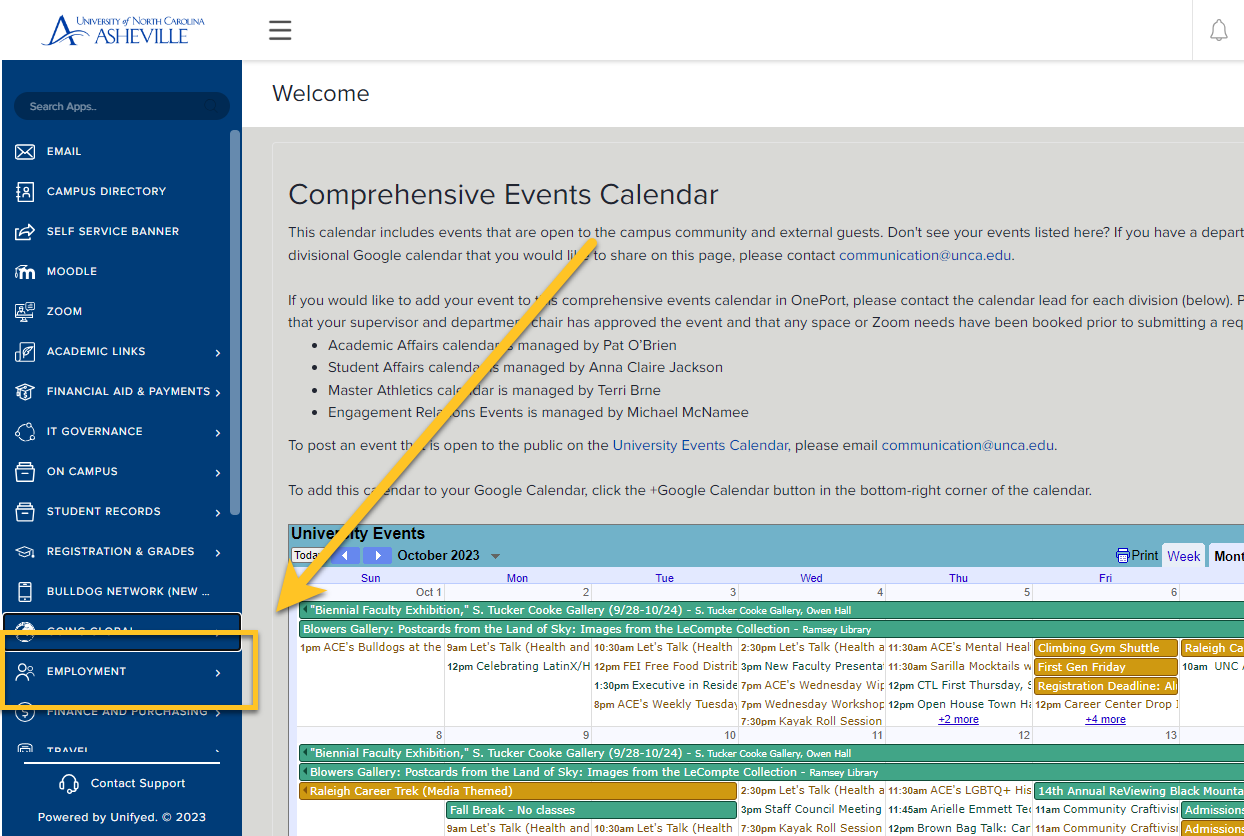This screenshot has width=1244, height=836.
Task: Open the Moodle icon
Action: coord(26,272)
